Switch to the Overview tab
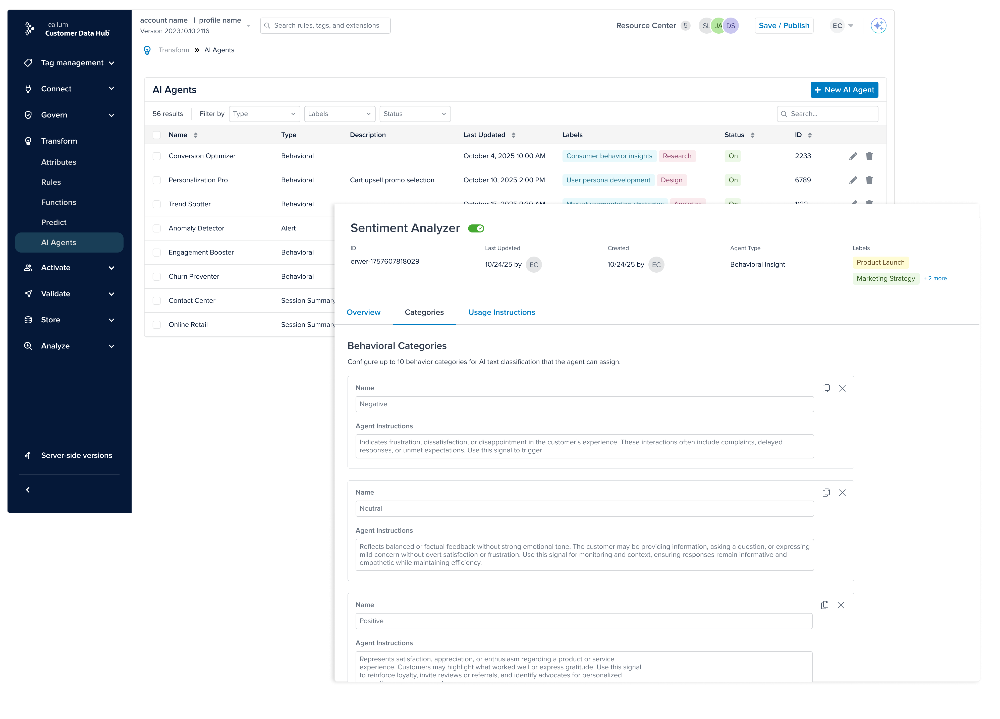 point(363,311)
